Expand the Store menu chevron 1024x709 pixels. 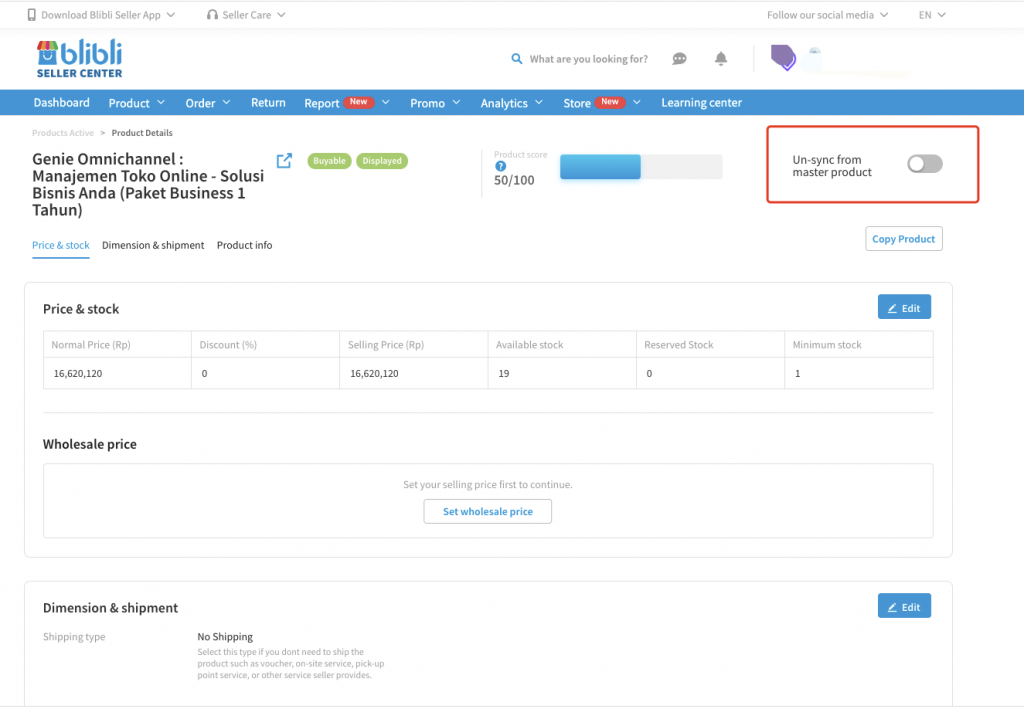coord(637,102)
